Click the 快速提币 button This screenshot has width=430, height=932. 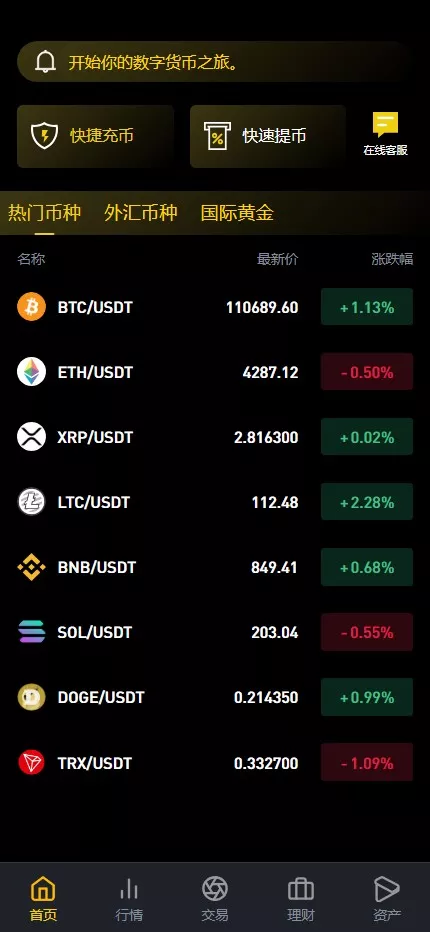[x=268, y=136]
